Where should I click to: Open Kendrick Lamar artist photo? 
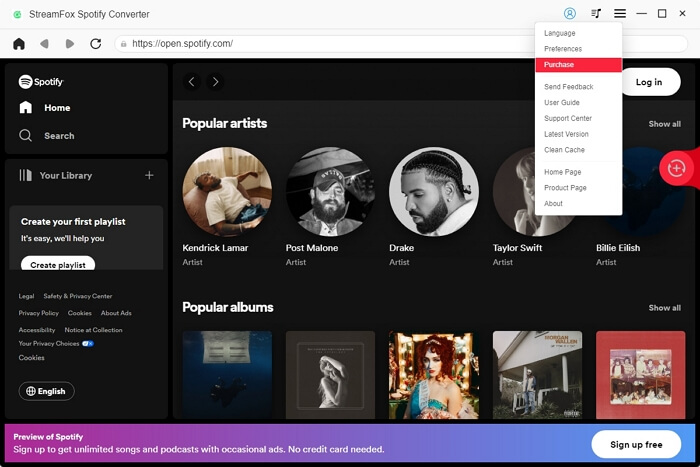click(227, 192)
